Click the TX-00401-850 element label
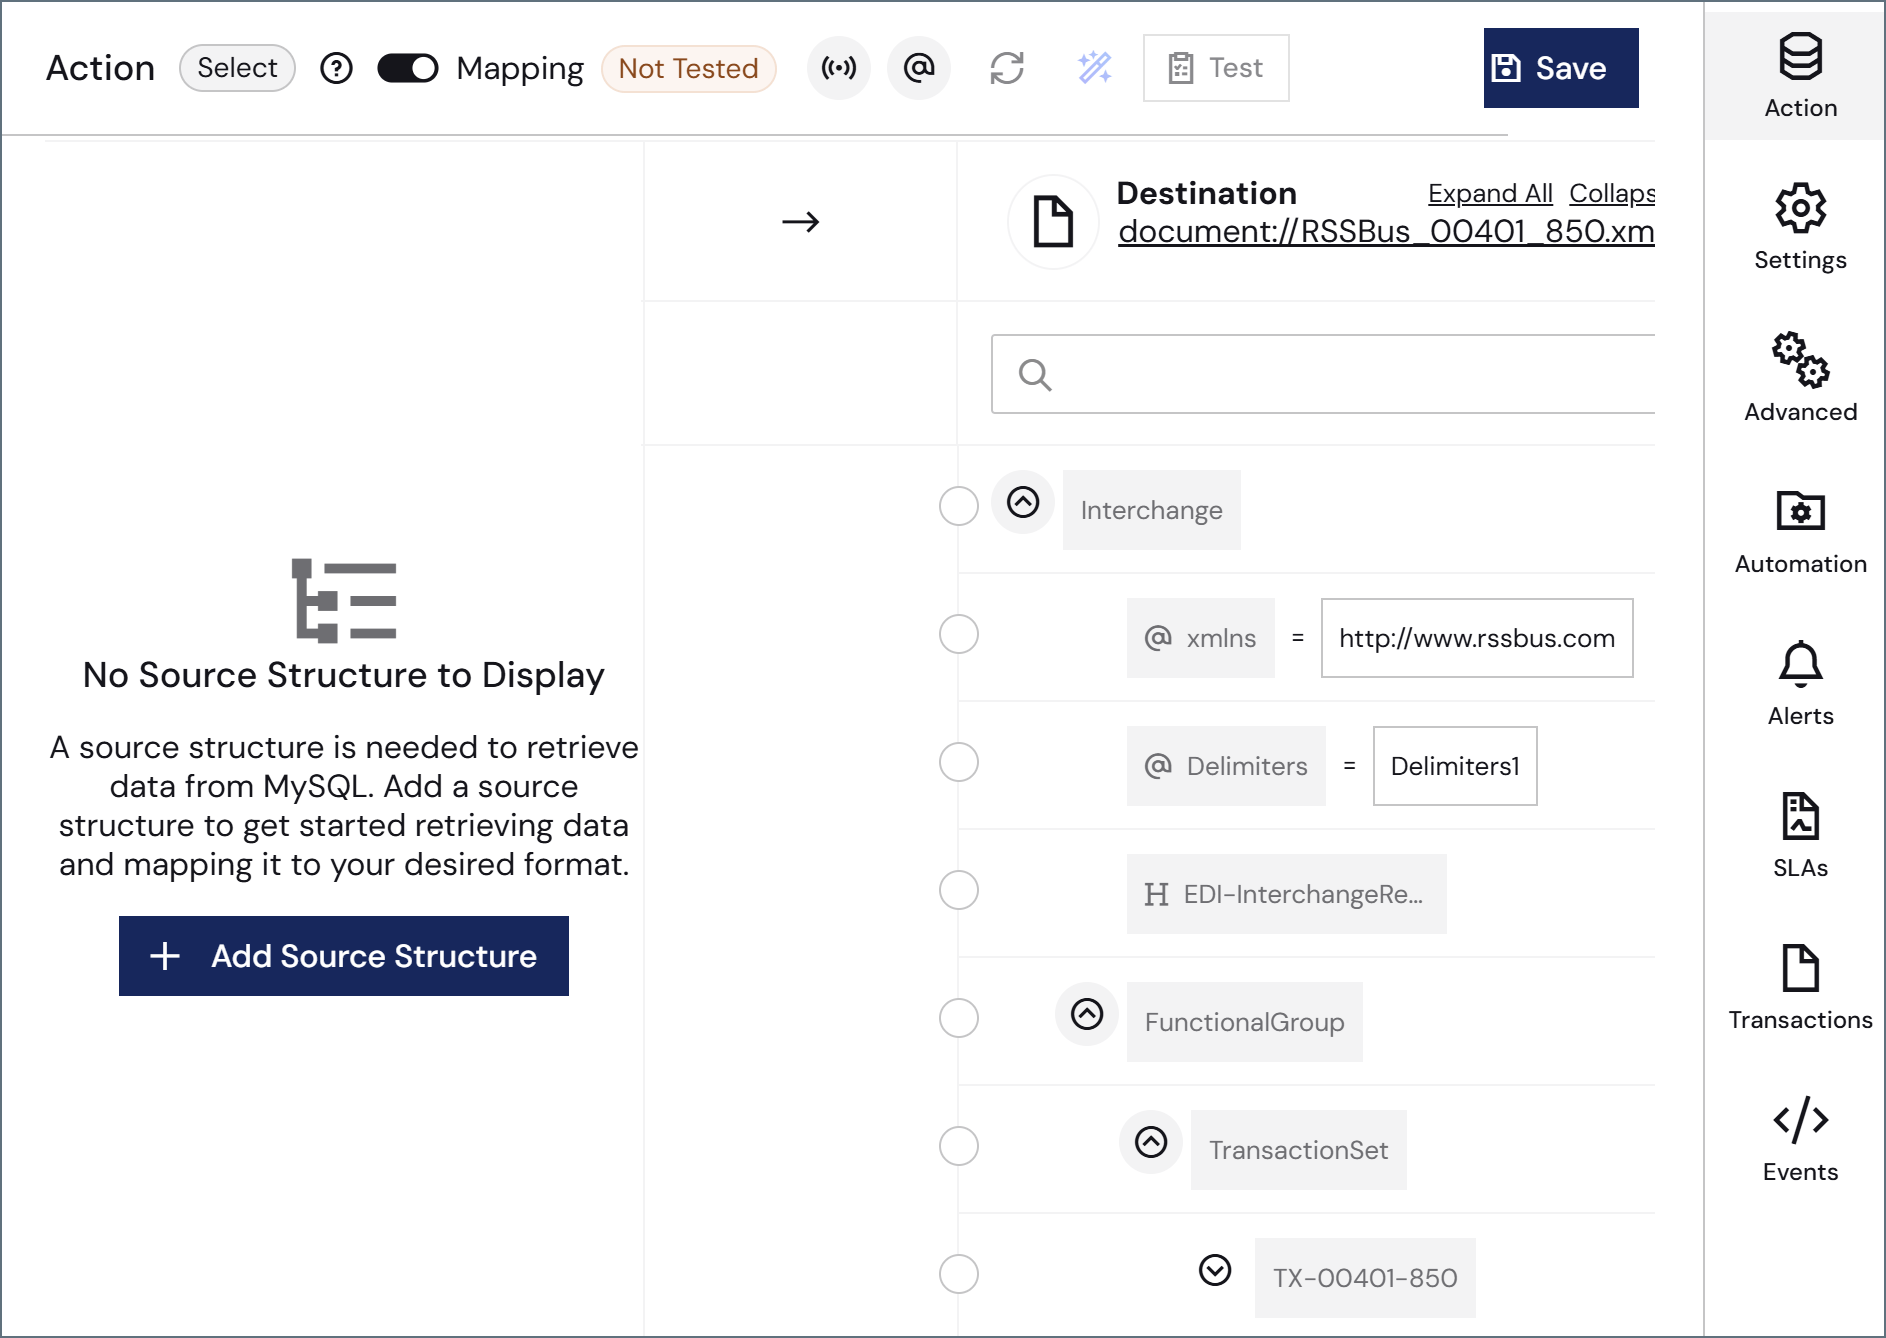This screenshot has height=1338, width=1886. click(1365, 1278)
